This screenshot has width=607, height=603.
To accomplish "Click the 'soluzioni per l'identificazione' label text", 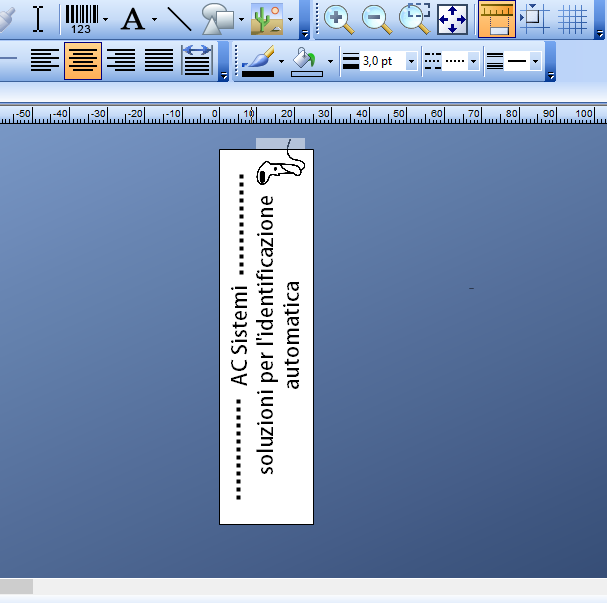I will [x=266, y=335].
